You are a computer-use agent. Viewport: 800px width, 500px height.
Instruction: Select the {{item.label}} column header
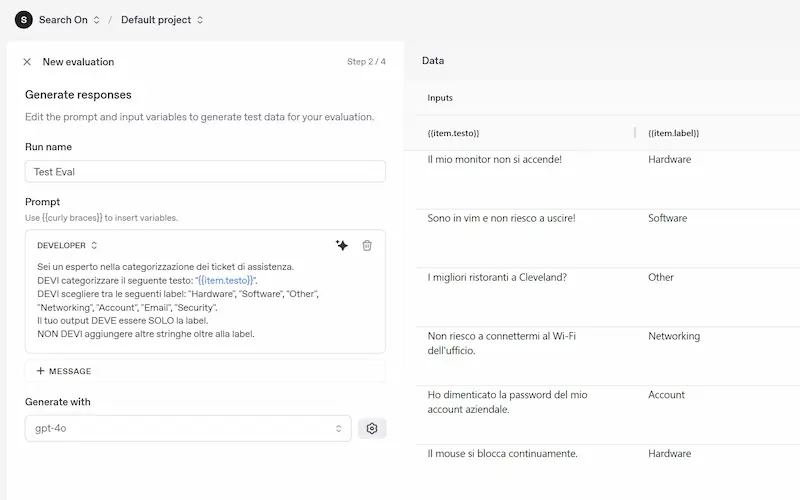click(x=673, y=133)
